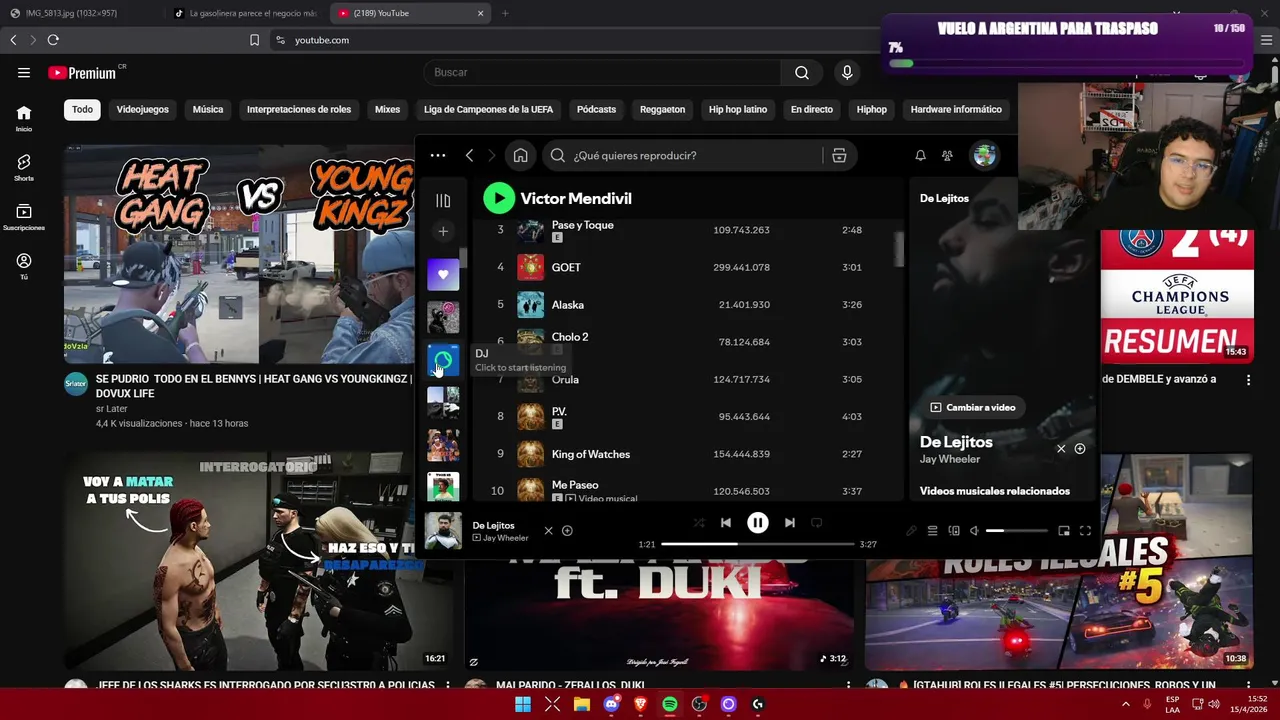
Task: Click the Spotify track list scrollbar
Action: click(898, 250)
